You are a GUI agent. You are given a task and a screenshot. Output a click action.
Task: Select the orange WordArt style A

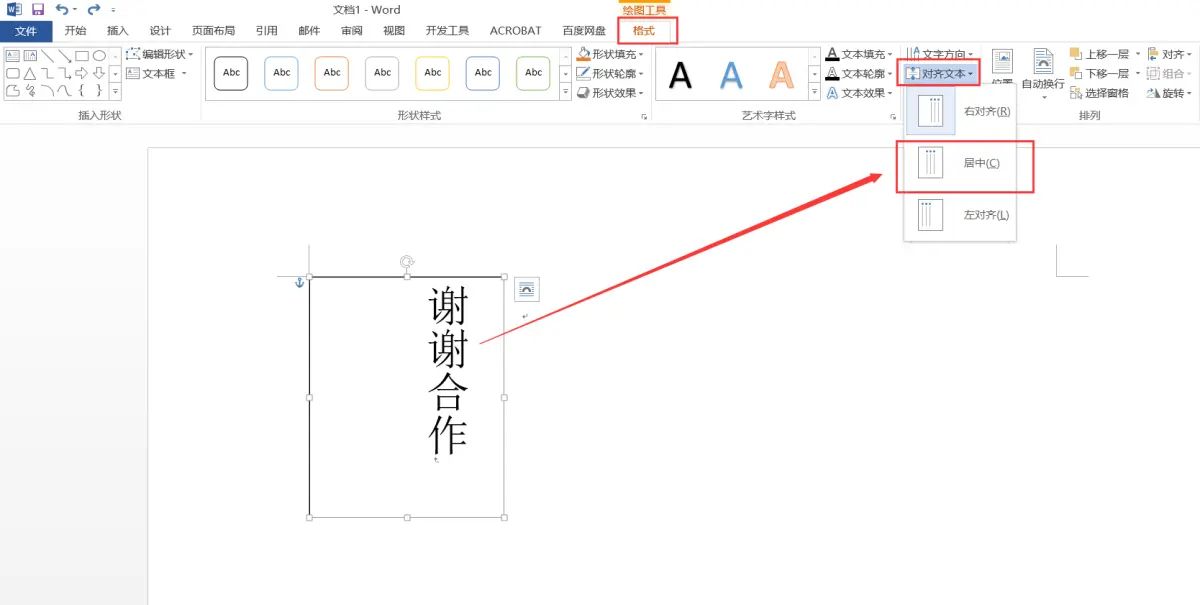click(x=783, y=73)
